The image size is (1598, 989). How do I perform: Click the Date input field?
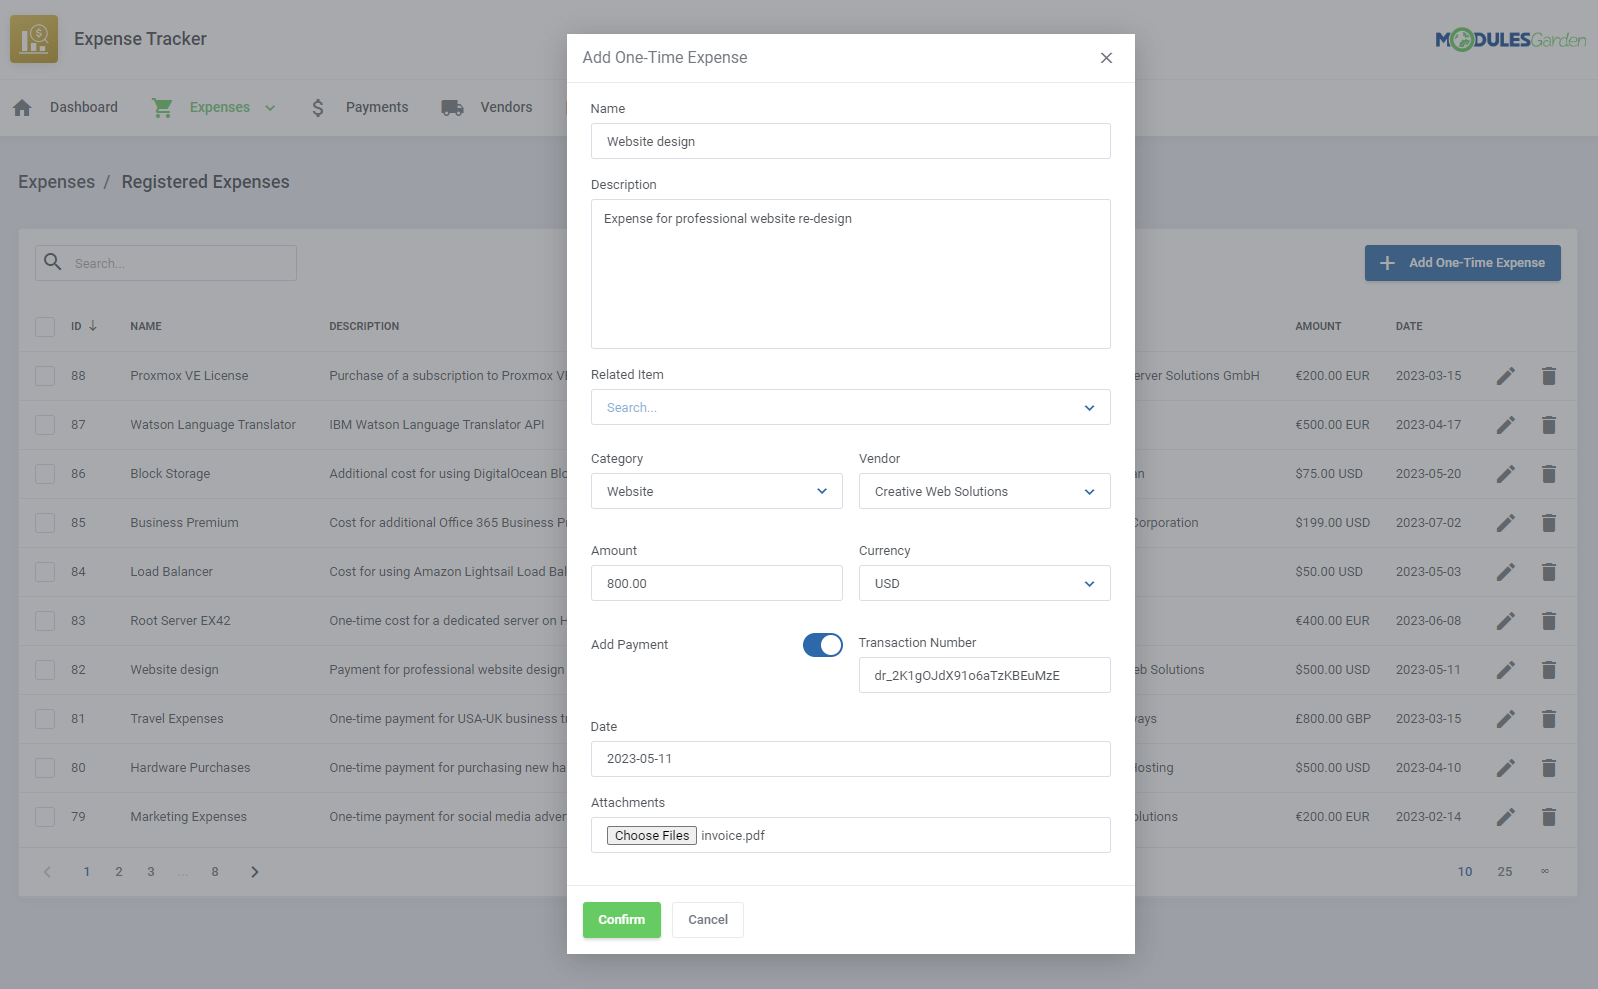click(x=850, y=759)
